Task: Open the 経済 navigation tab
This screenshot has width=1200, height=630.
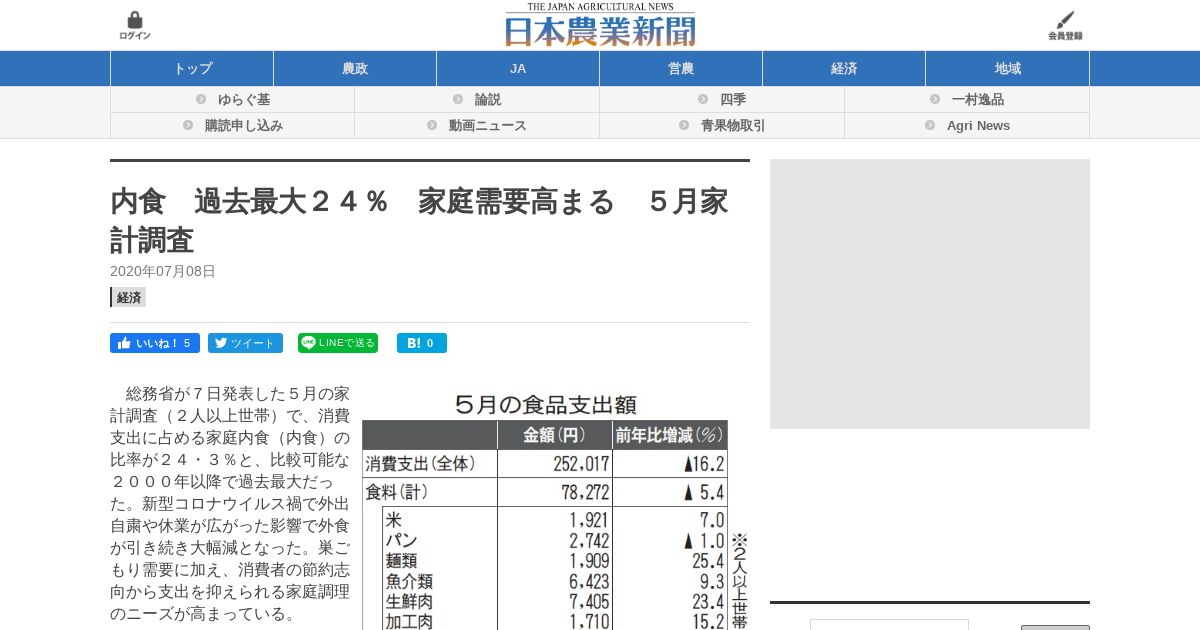Action: coord(844,68)
